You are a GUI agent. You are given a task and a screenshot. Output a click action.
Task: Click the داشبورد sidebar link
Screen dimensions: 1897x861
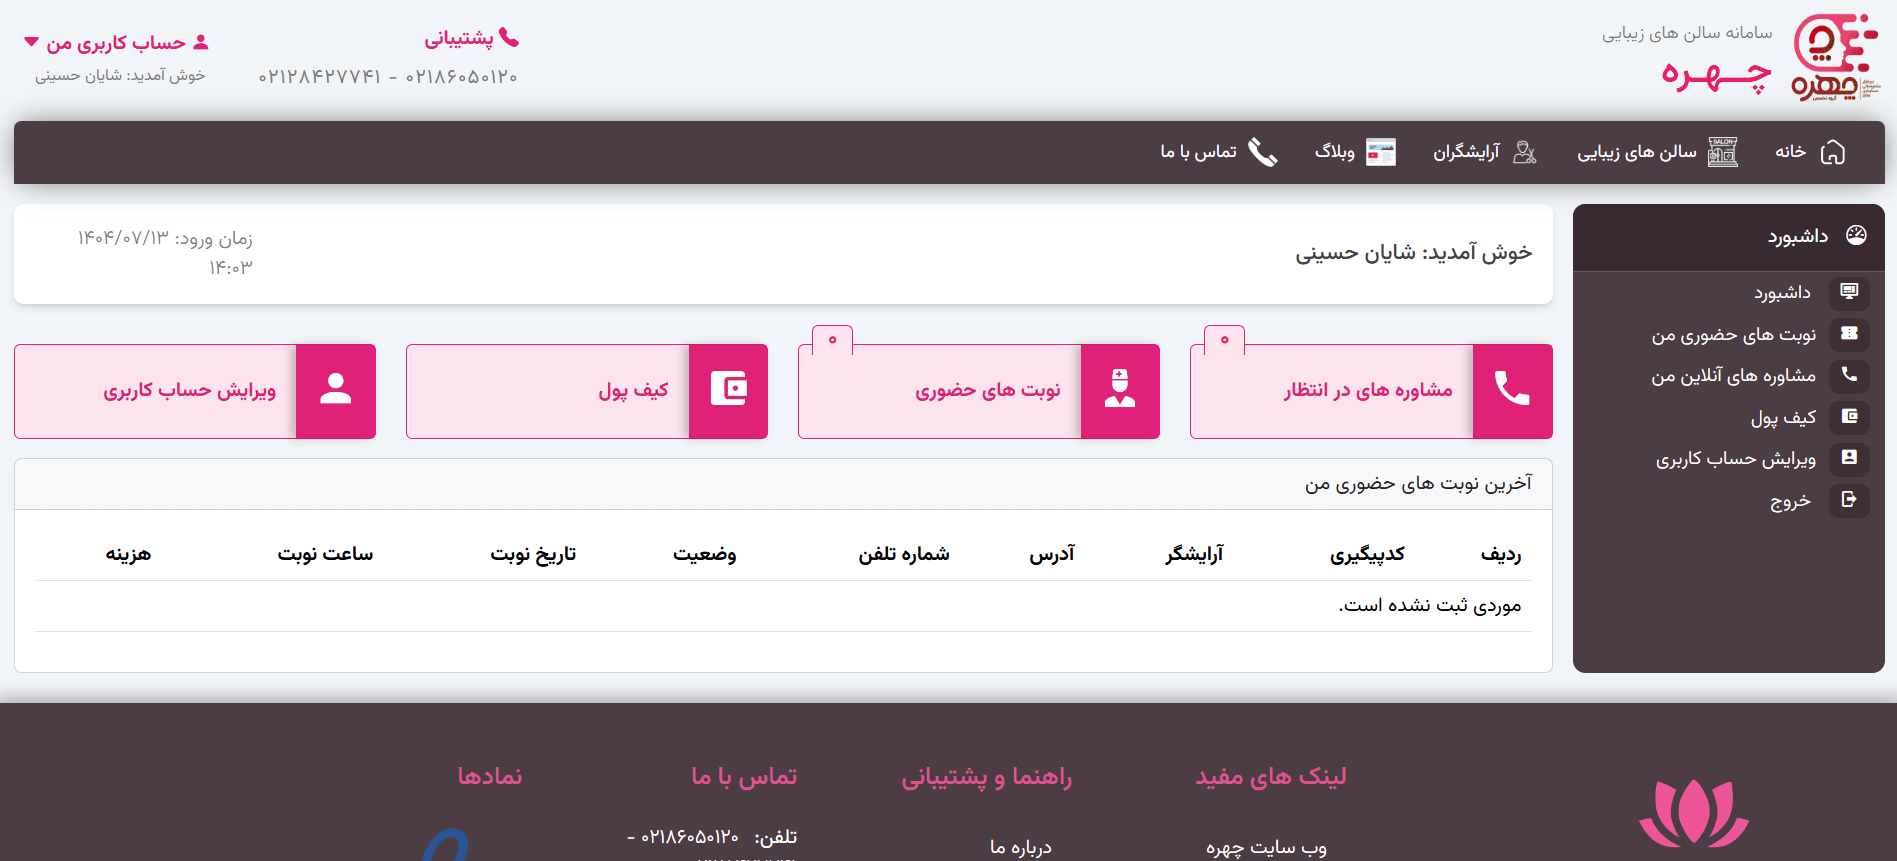(1782, 293)
